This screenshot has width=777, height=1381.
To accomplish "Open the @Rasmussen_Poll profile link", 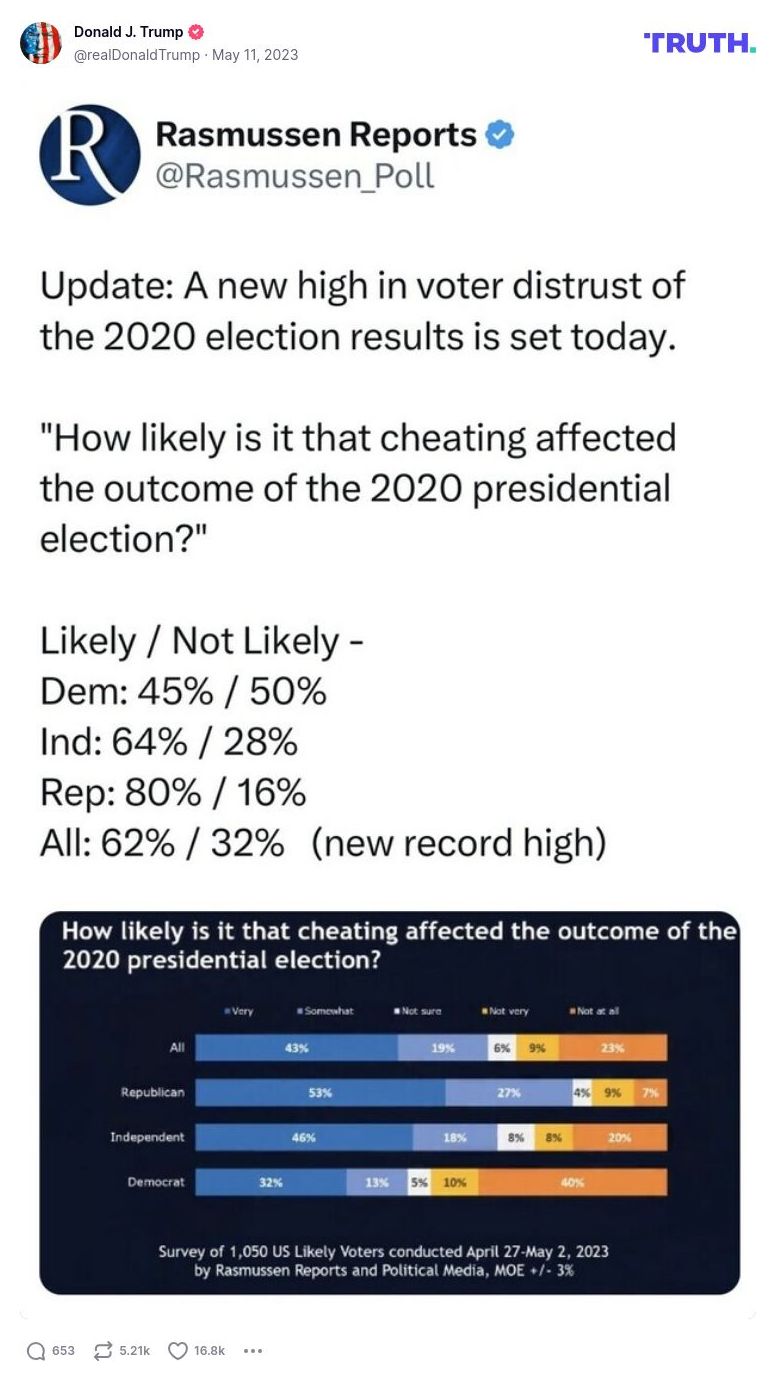I will tap(300, 178).
